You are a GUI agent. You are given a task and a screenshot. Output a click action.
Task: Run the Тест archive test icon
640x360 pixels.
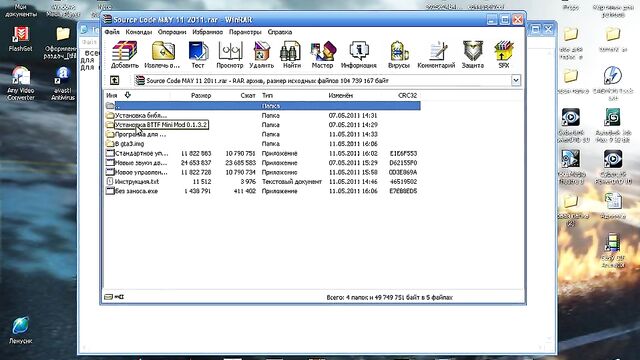(198, 55)
